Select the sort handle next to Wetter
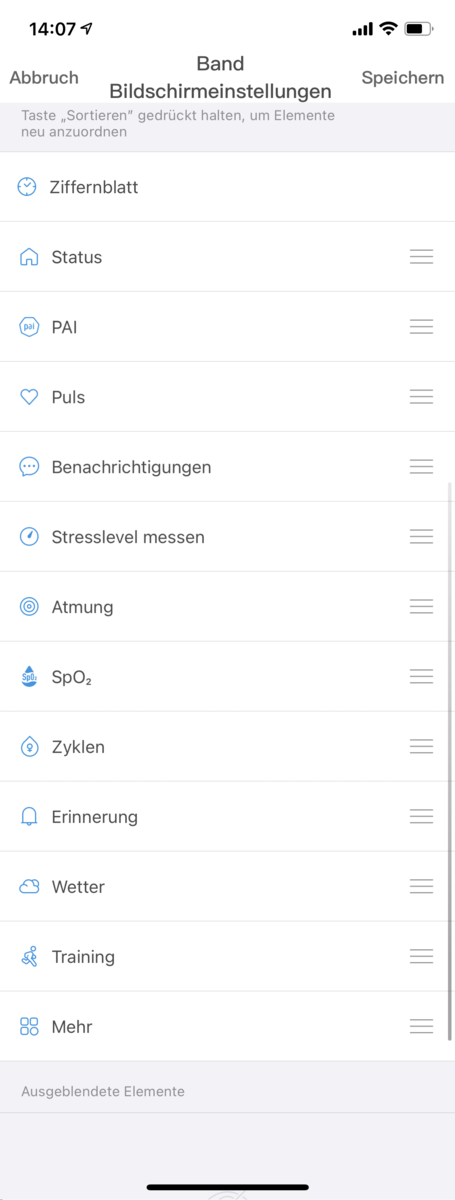 (x=422, y=887)
